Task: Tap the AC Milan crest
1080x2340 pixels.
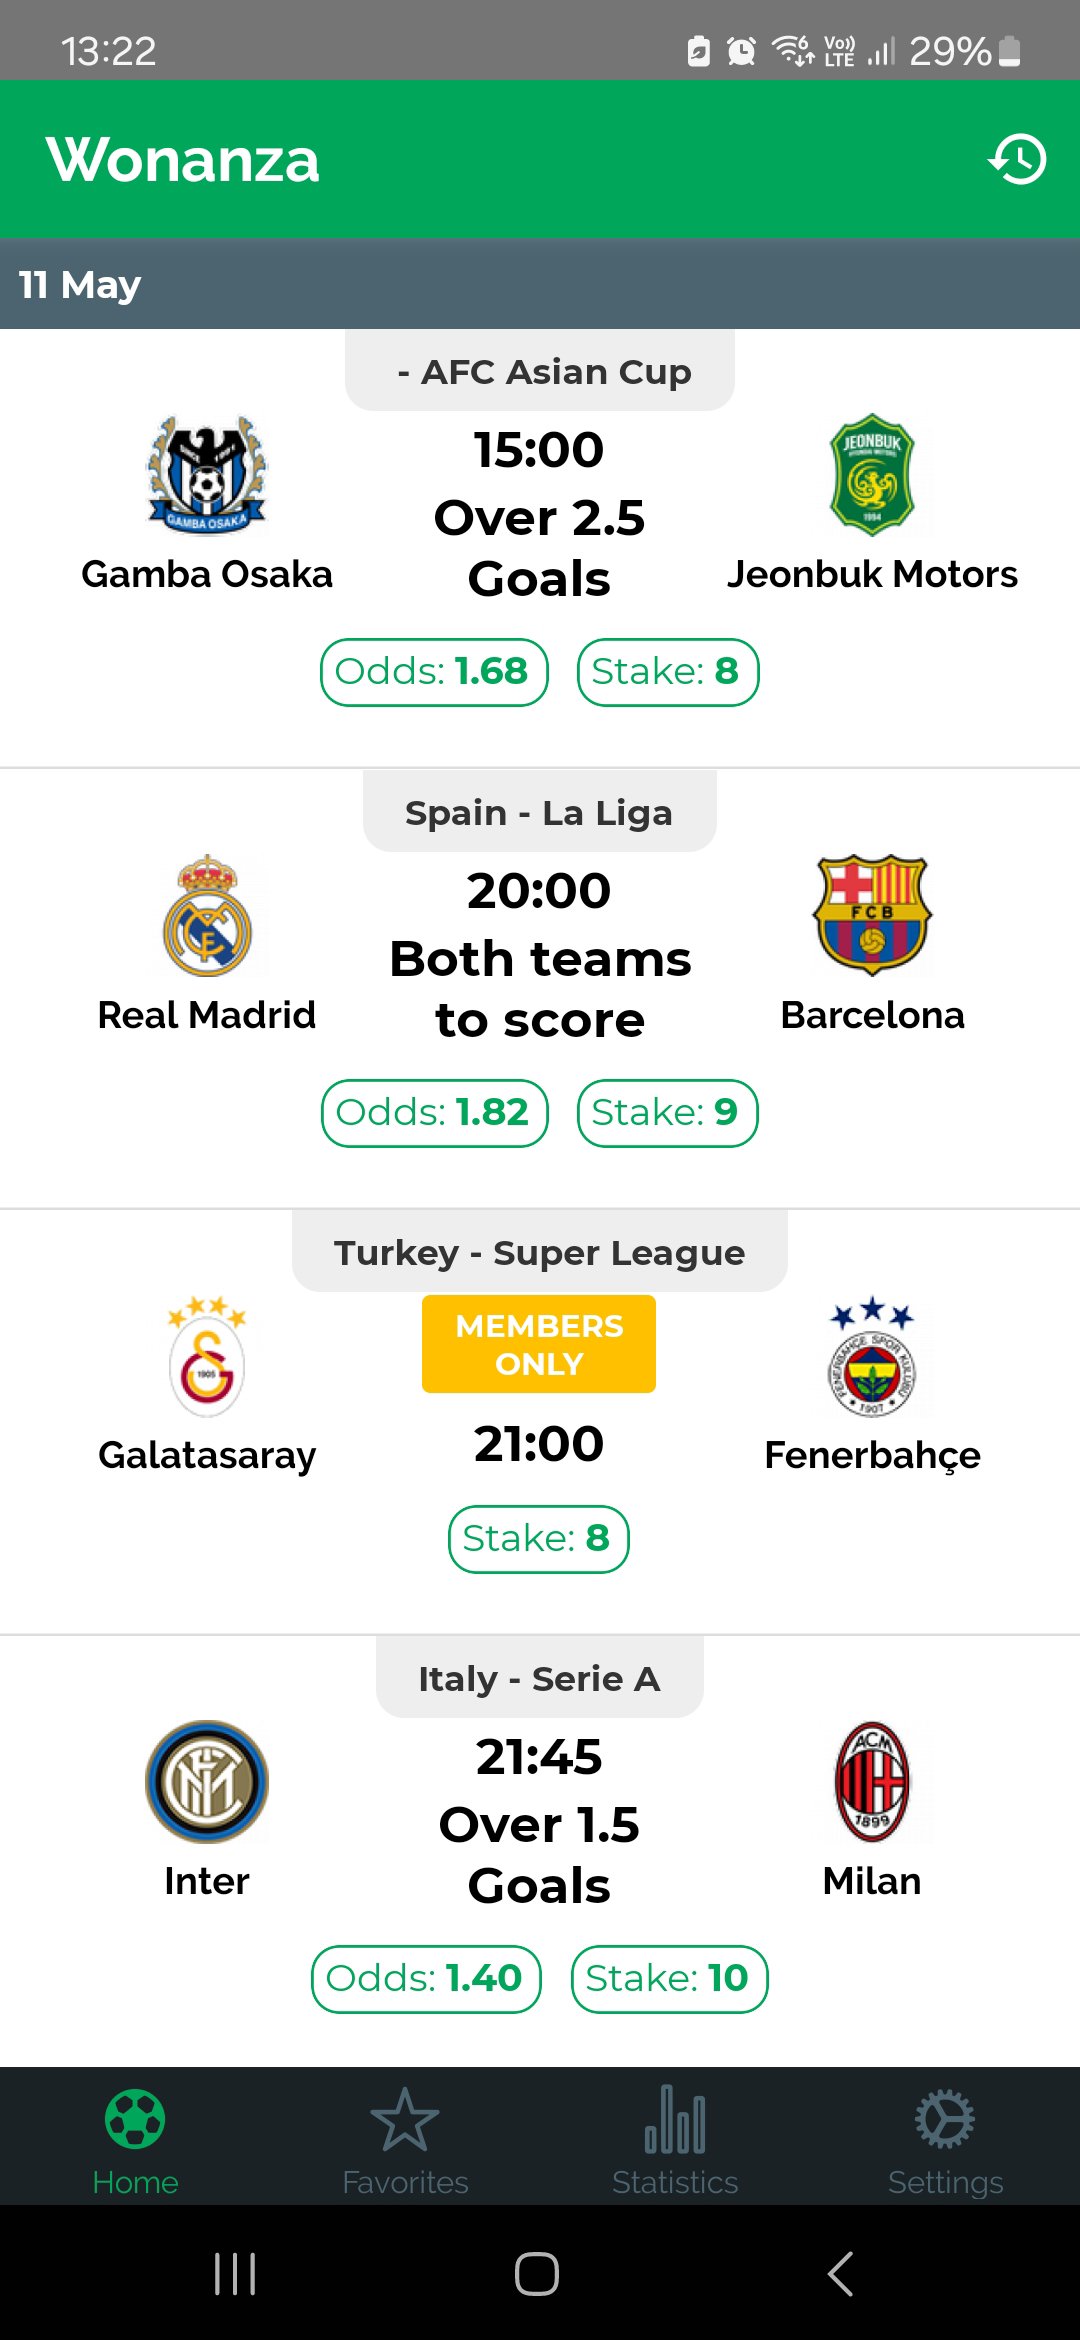Action: tap(872, 1782)
